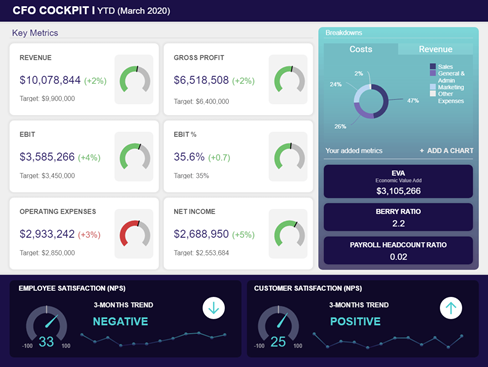488x367 pixels.
Task: Open the EVA Economic Value Add tile
Action: [x=398, y=182]
